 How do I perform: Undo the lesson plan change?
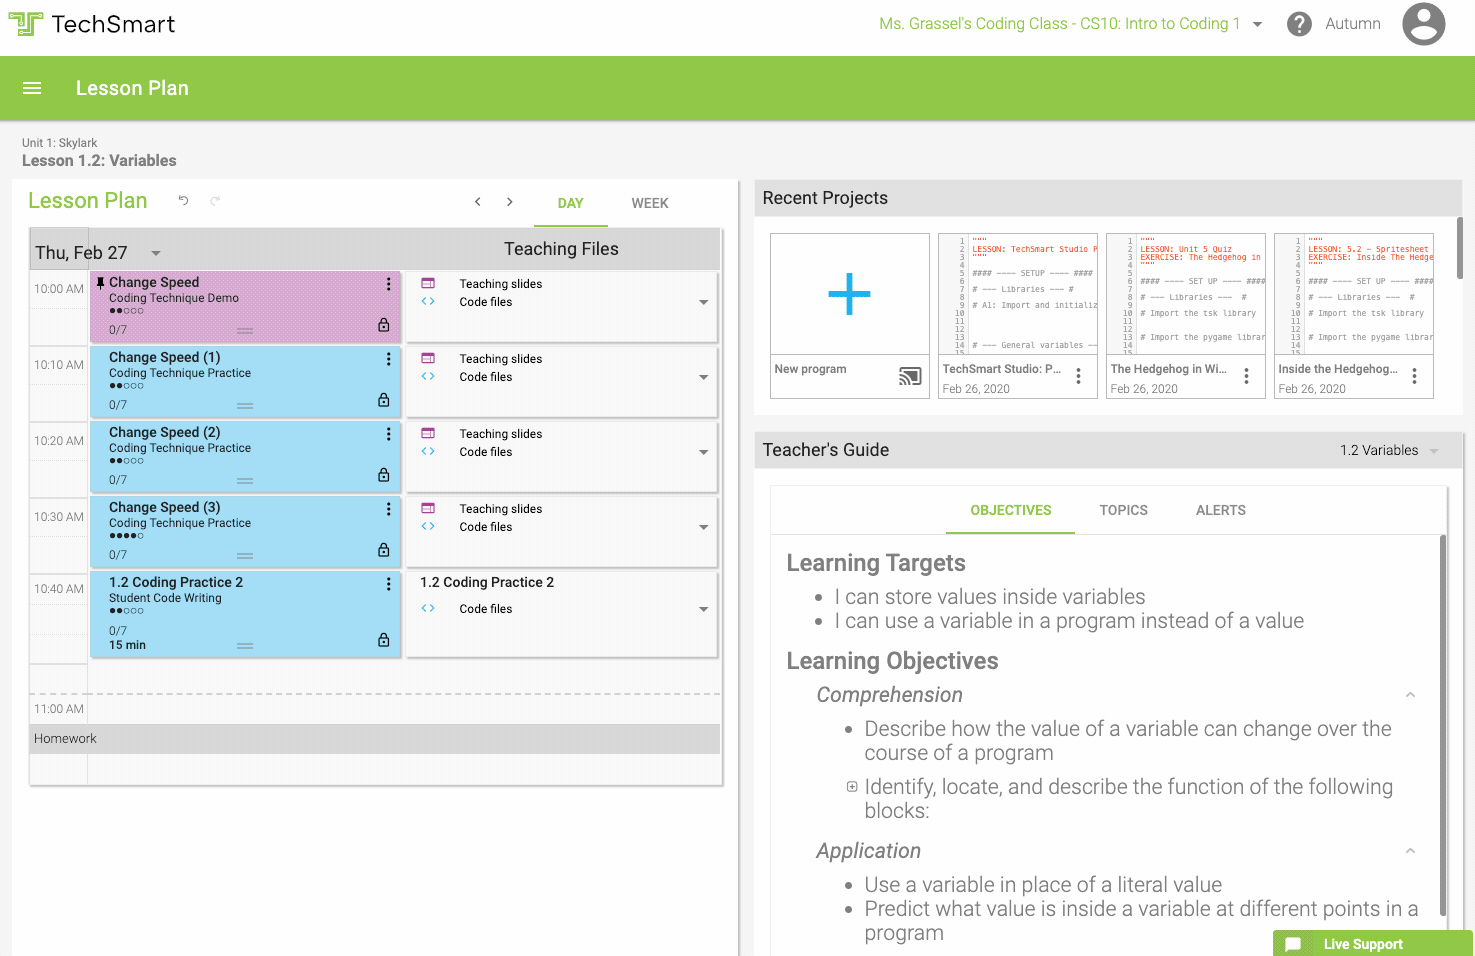click(x=183, y=200)
